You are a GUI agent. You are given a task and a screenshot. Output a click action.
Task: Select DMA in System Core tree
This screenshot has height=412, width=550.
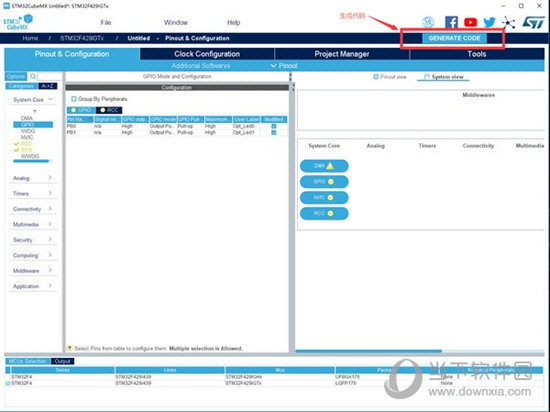point(27,118)
